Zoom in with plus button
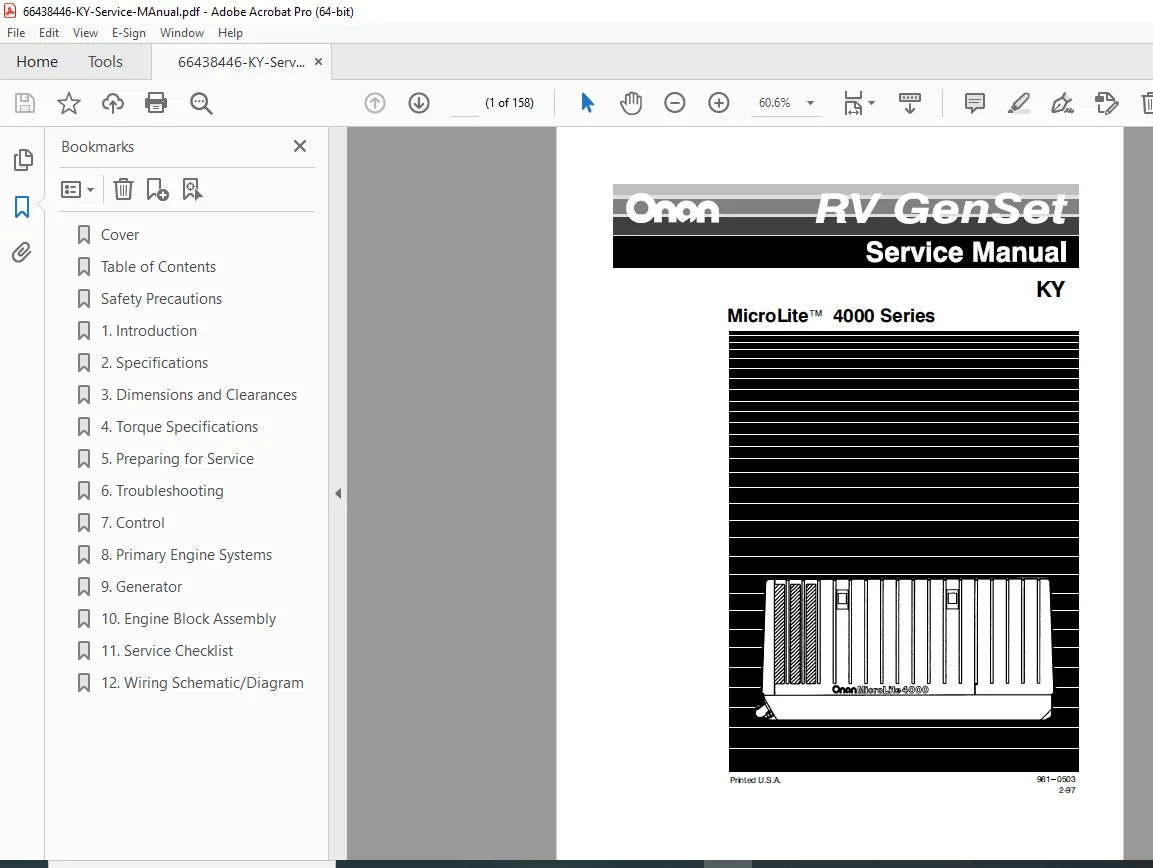The height and width of the screenshot is (868, 1153). click(718, 103)
